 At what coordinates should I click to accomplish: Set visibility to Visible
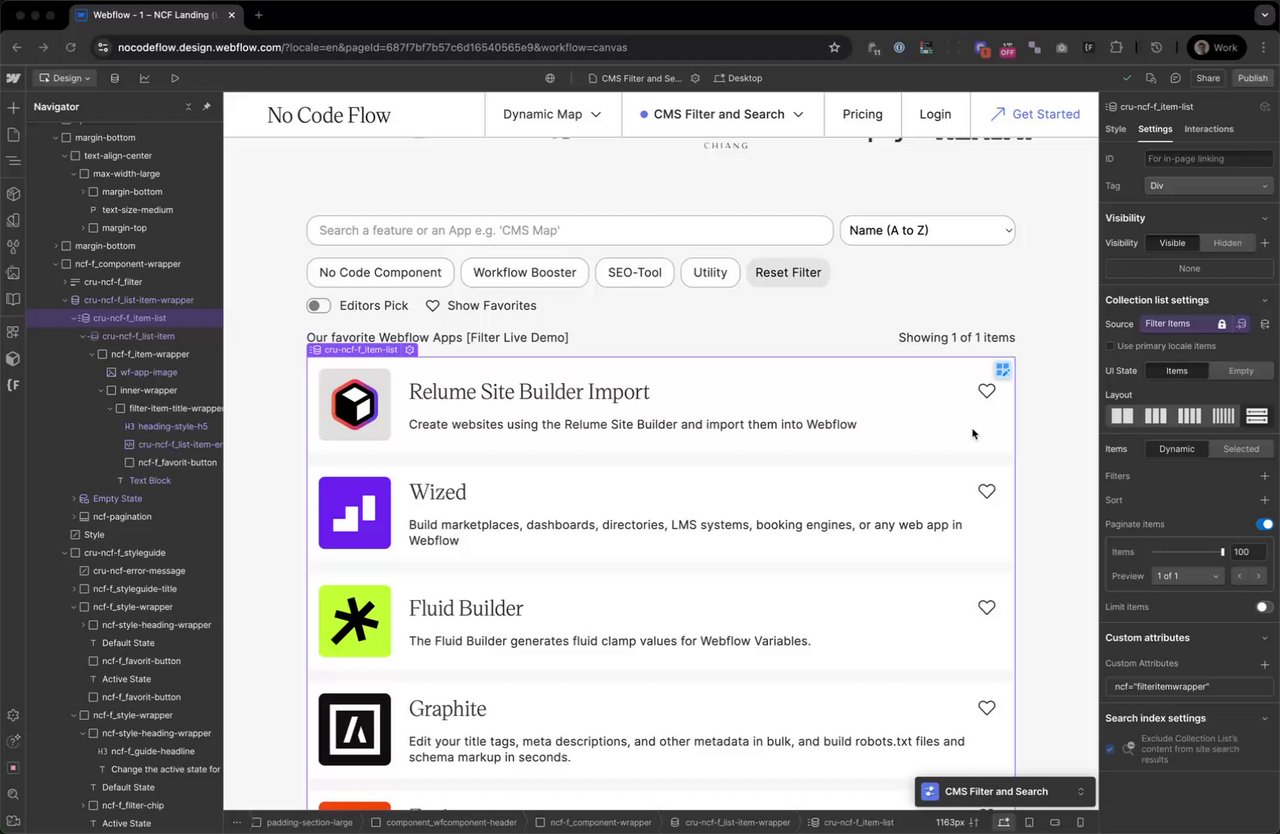[1172, 243]
